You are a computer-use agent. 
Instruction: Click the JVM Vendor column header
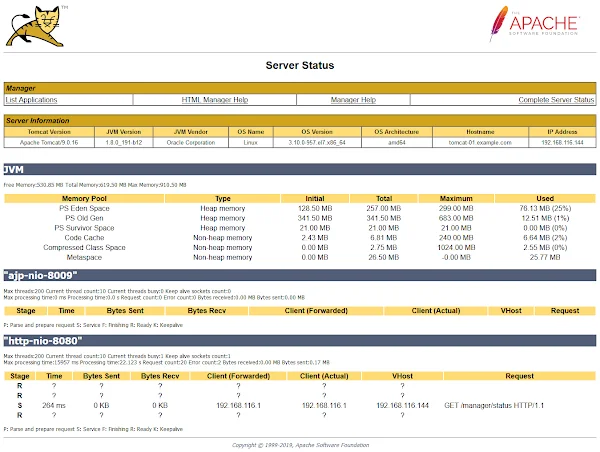click(x=191, y=132)
